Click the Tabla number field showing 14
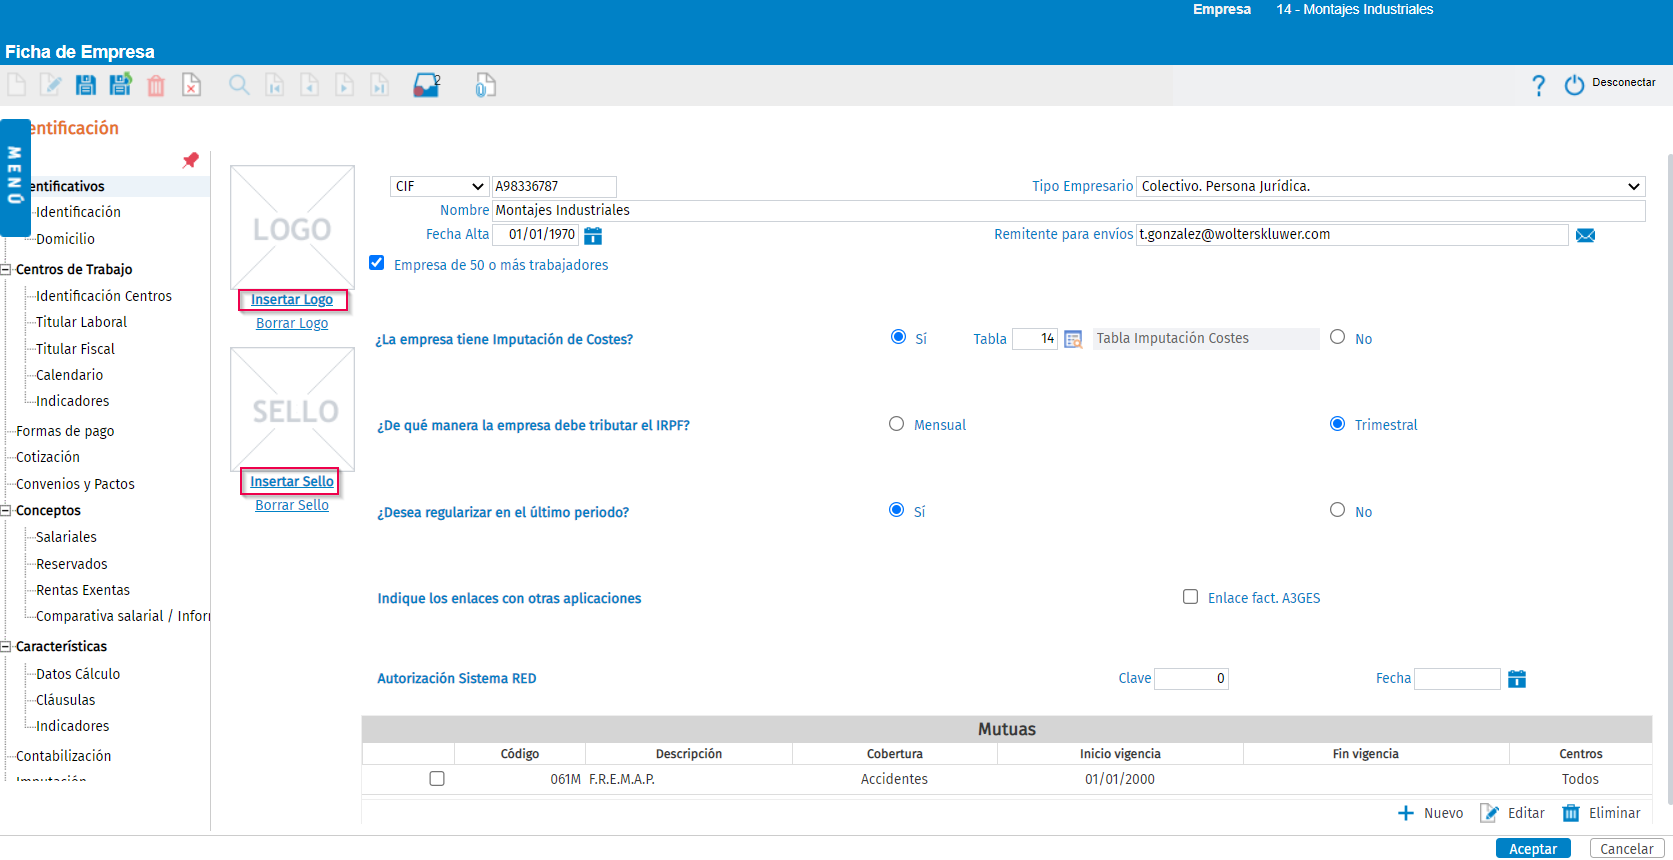Viewport: 1673px width, 860px height. [1035, 339]
